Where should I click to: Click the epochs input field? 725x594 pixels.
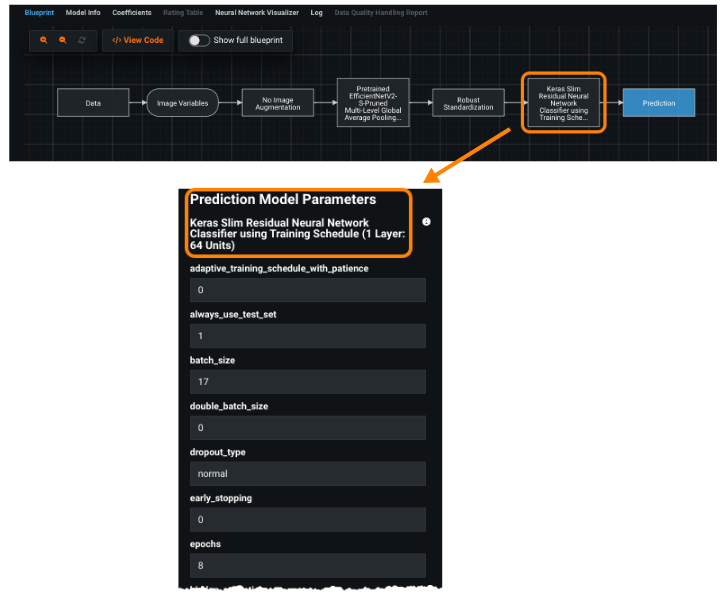[307, 565]
